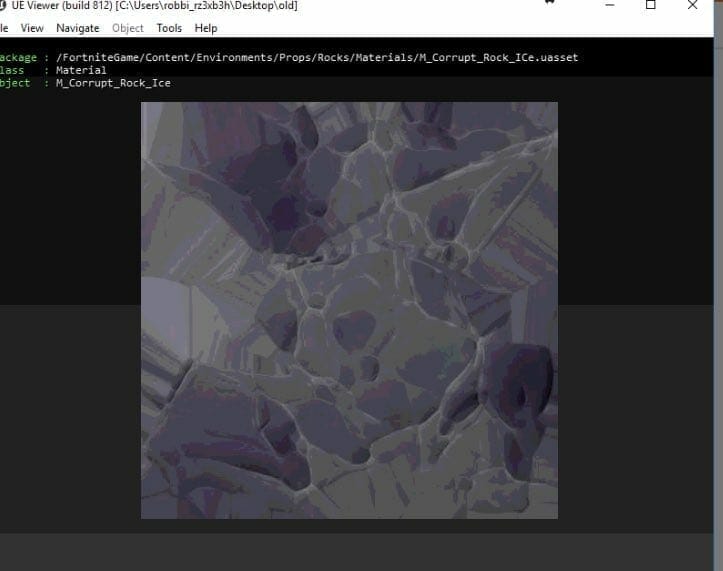Close the UE Viewer window

click(x=693, y=6)
